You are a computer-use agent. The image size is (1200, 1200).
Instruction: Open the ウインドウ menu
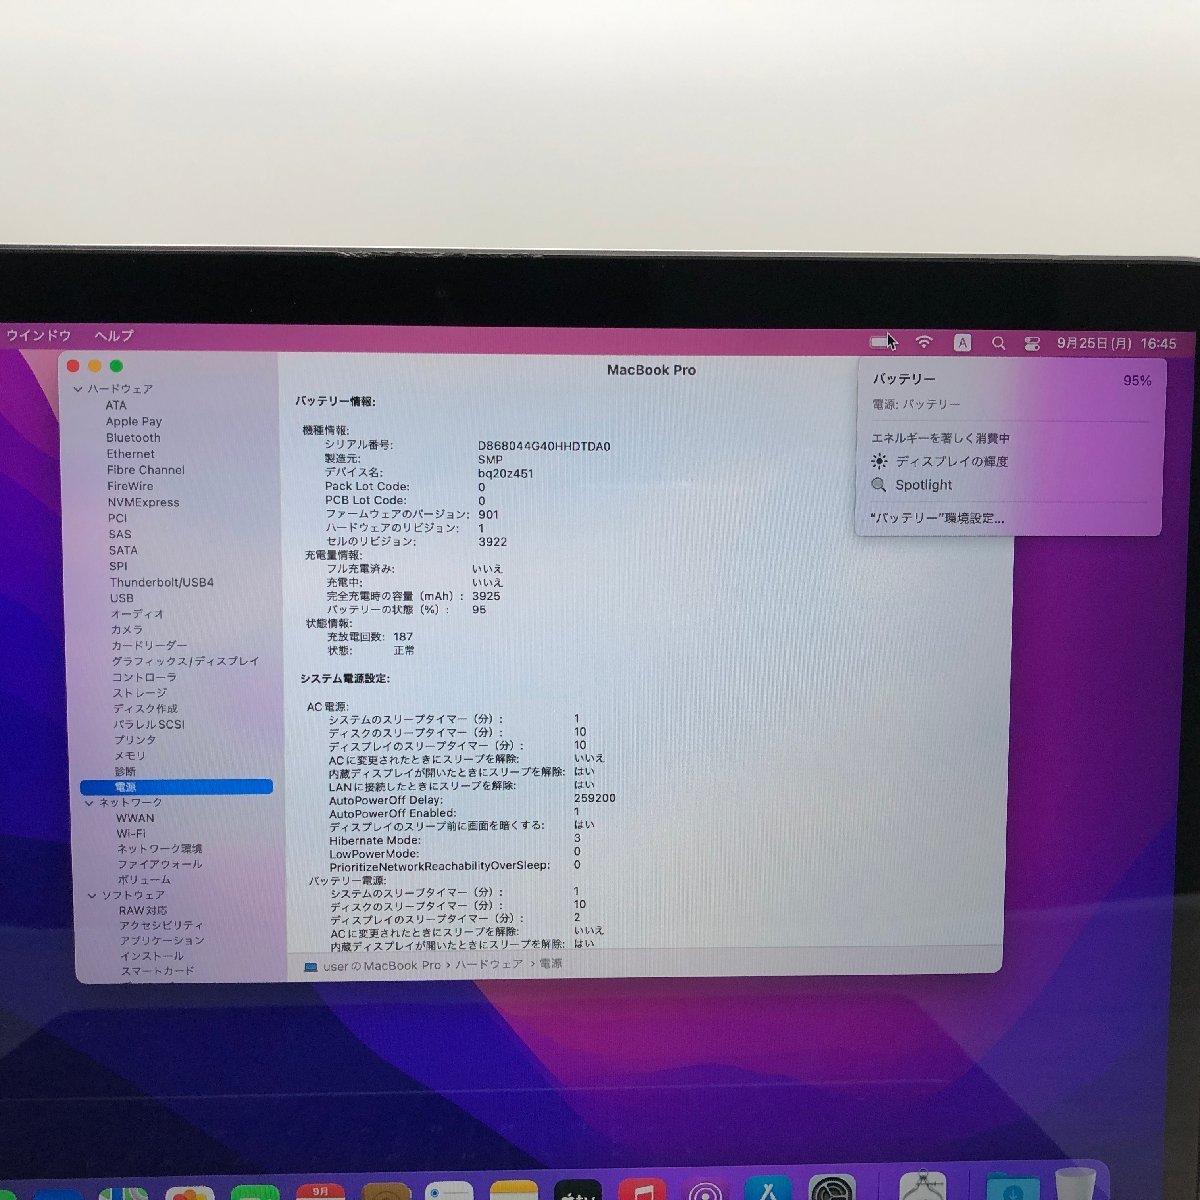tap(39, 335)
